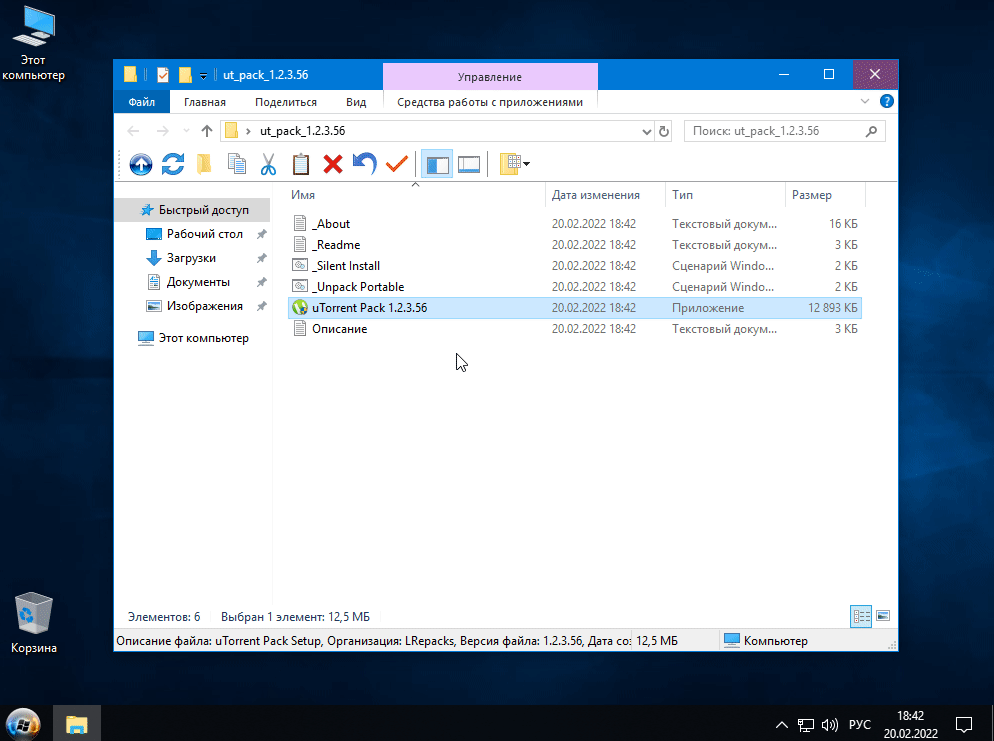Click the blue Refresh arrows toolbar icon
The height and width of the screenshot is (741, 994).
coord(172,164)
